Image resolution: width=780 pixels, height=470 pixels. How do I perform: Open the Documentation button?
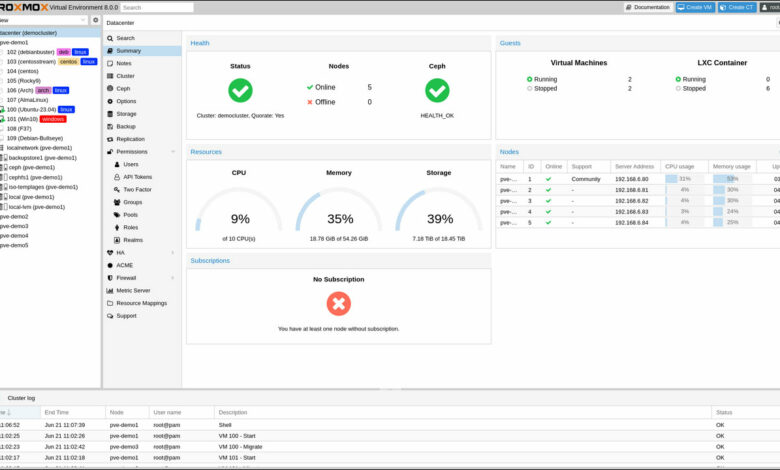(648, 7)
